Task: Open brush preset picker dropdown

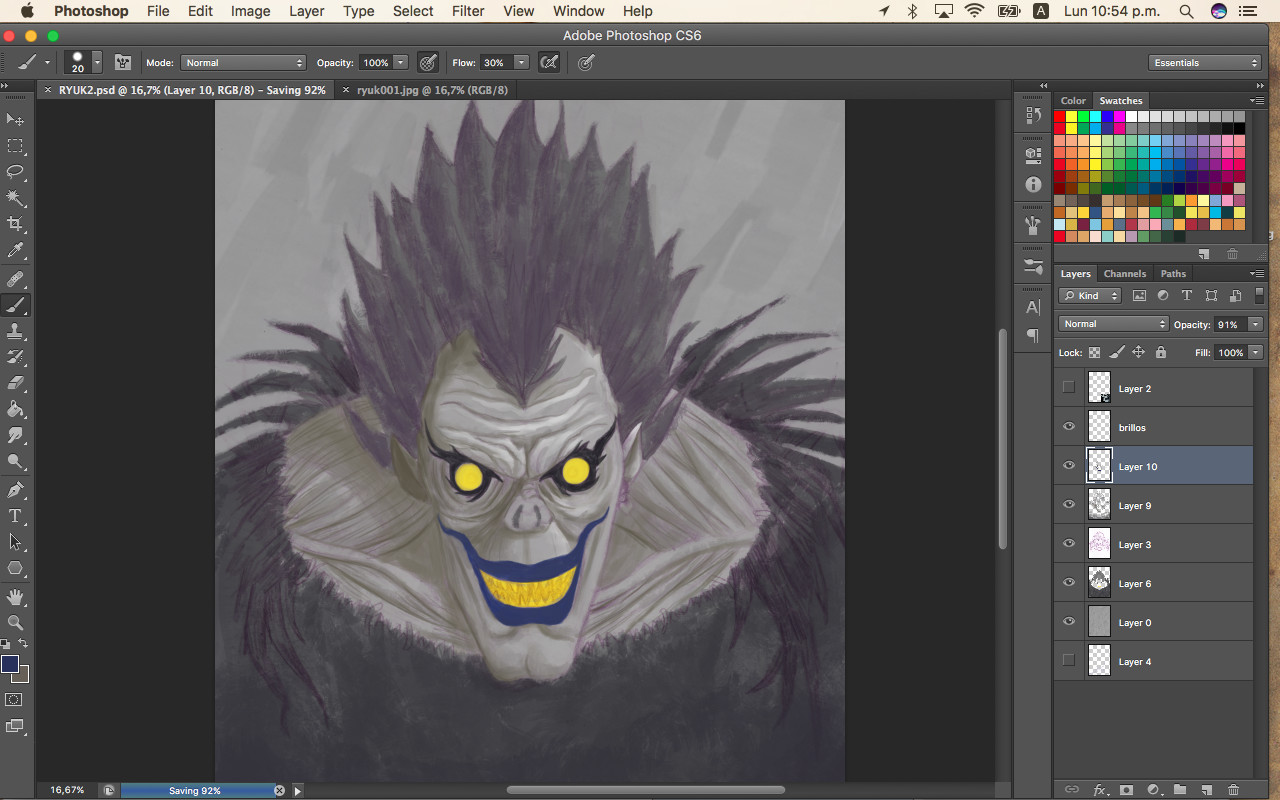Action: (97, 62)
